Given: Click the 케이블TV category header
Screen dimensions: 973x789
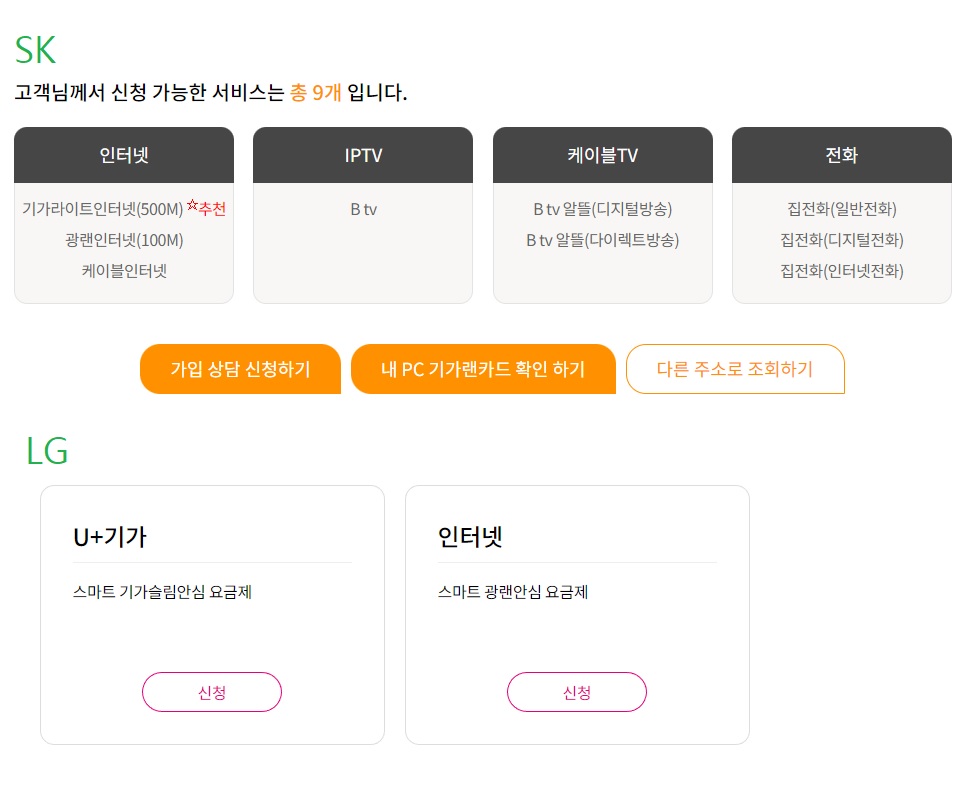Looking at the screenshot, I should click(x=603, y=155).
